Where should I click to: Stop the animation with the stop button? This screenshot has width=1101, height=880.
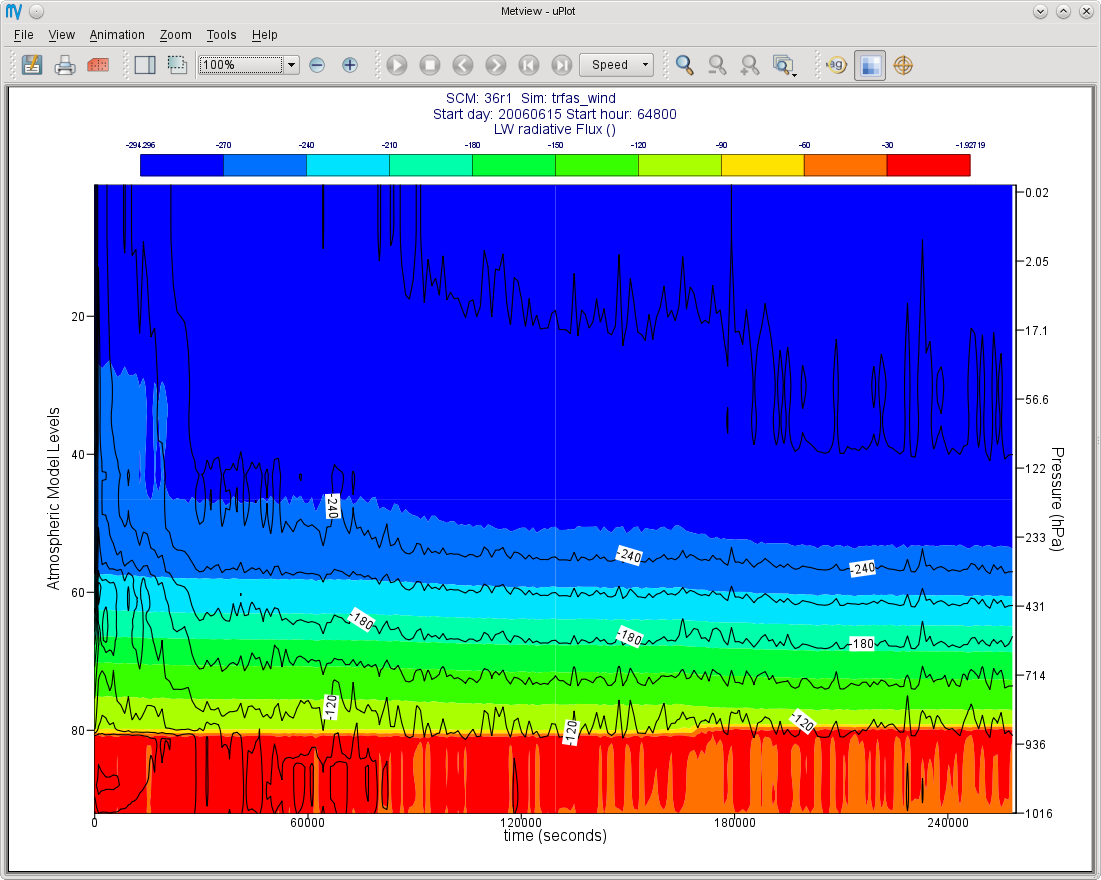[430, 65]
